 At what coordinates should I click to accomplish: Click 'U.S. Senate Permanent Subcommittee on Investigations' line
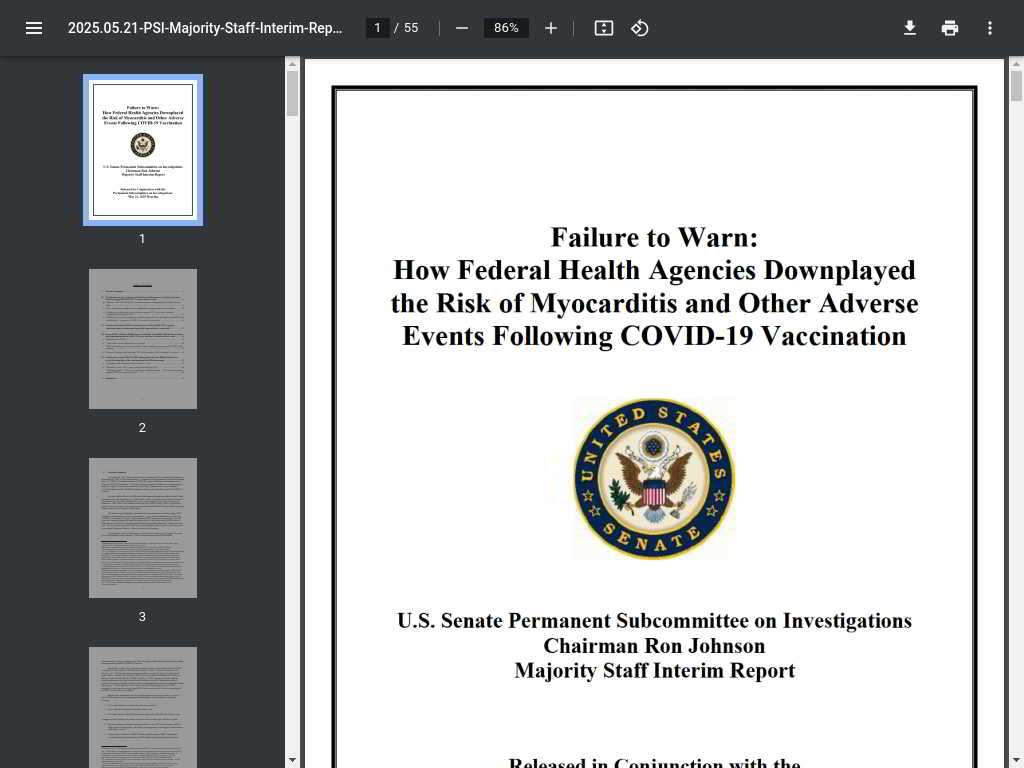654,620
